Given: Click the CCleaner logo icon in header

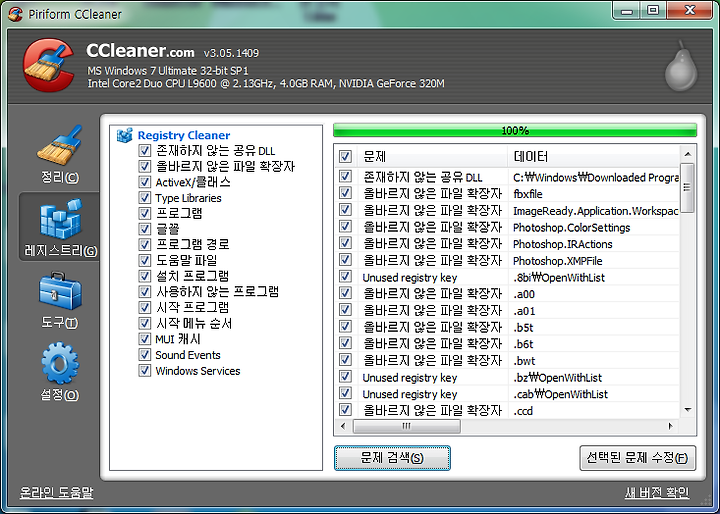Looking at the screenshot, I should (49, 65).
